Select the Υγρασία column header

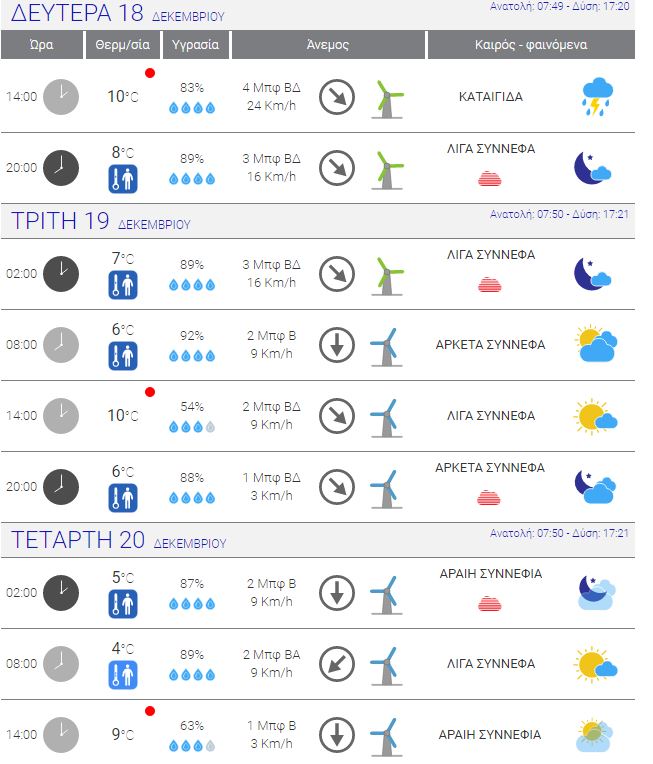pos(195,44)
